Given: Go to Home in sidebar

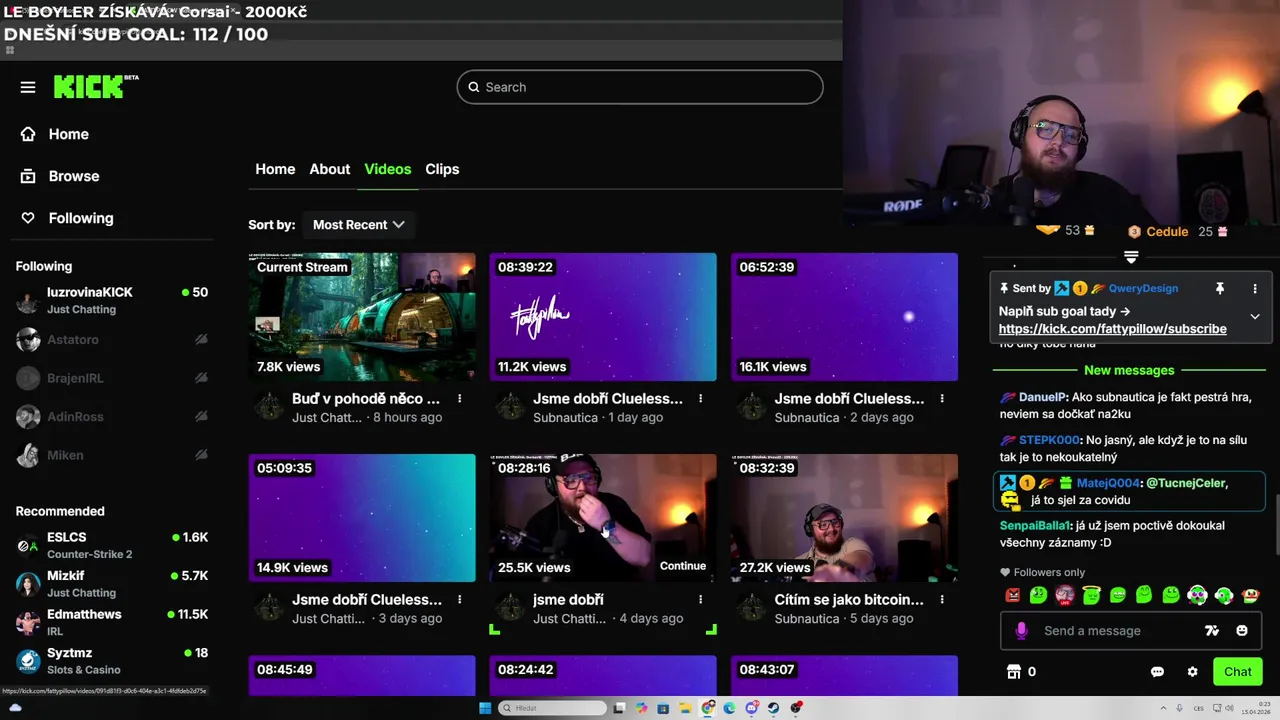Looking at the screenshot, I should 55,134.
